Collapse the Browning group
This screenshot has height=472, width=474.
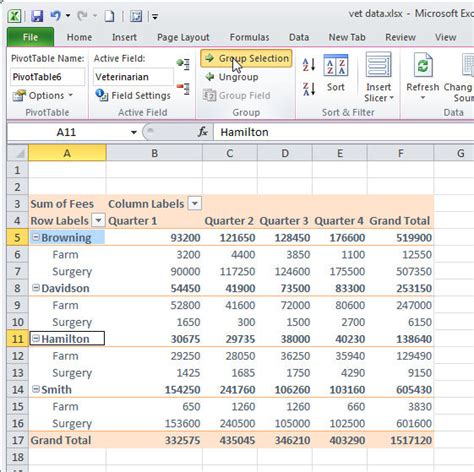(36, 237)
